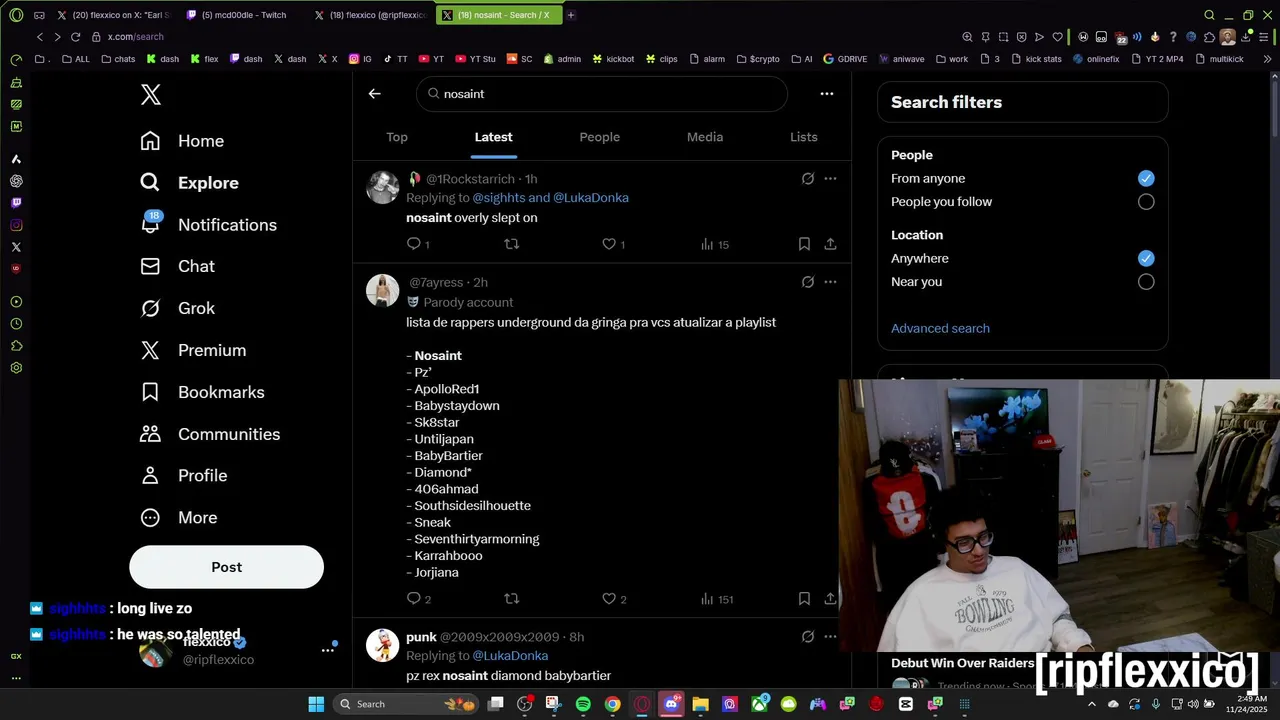1280x720 pixels.
Task: View analytics of the 1Rockstarrich post
Action: 714,244
